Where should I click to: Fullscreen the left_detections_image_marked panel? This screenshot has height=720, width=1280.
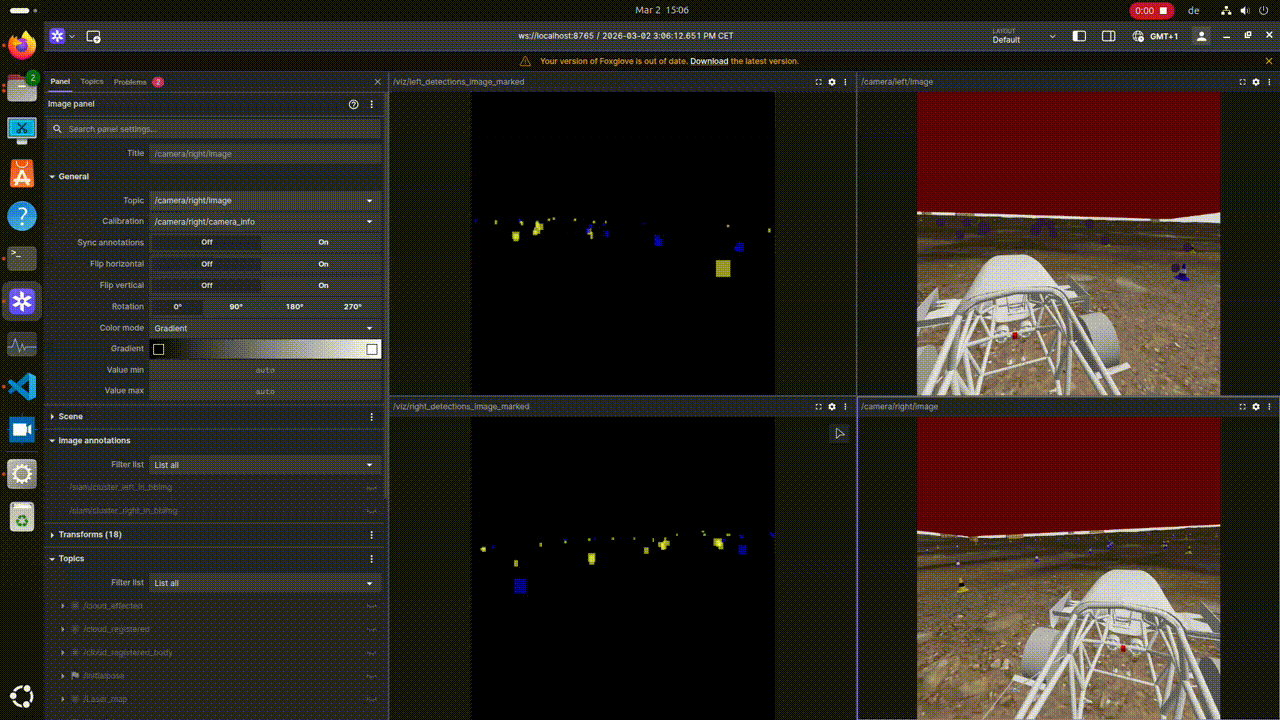click(x=818, y=82)
